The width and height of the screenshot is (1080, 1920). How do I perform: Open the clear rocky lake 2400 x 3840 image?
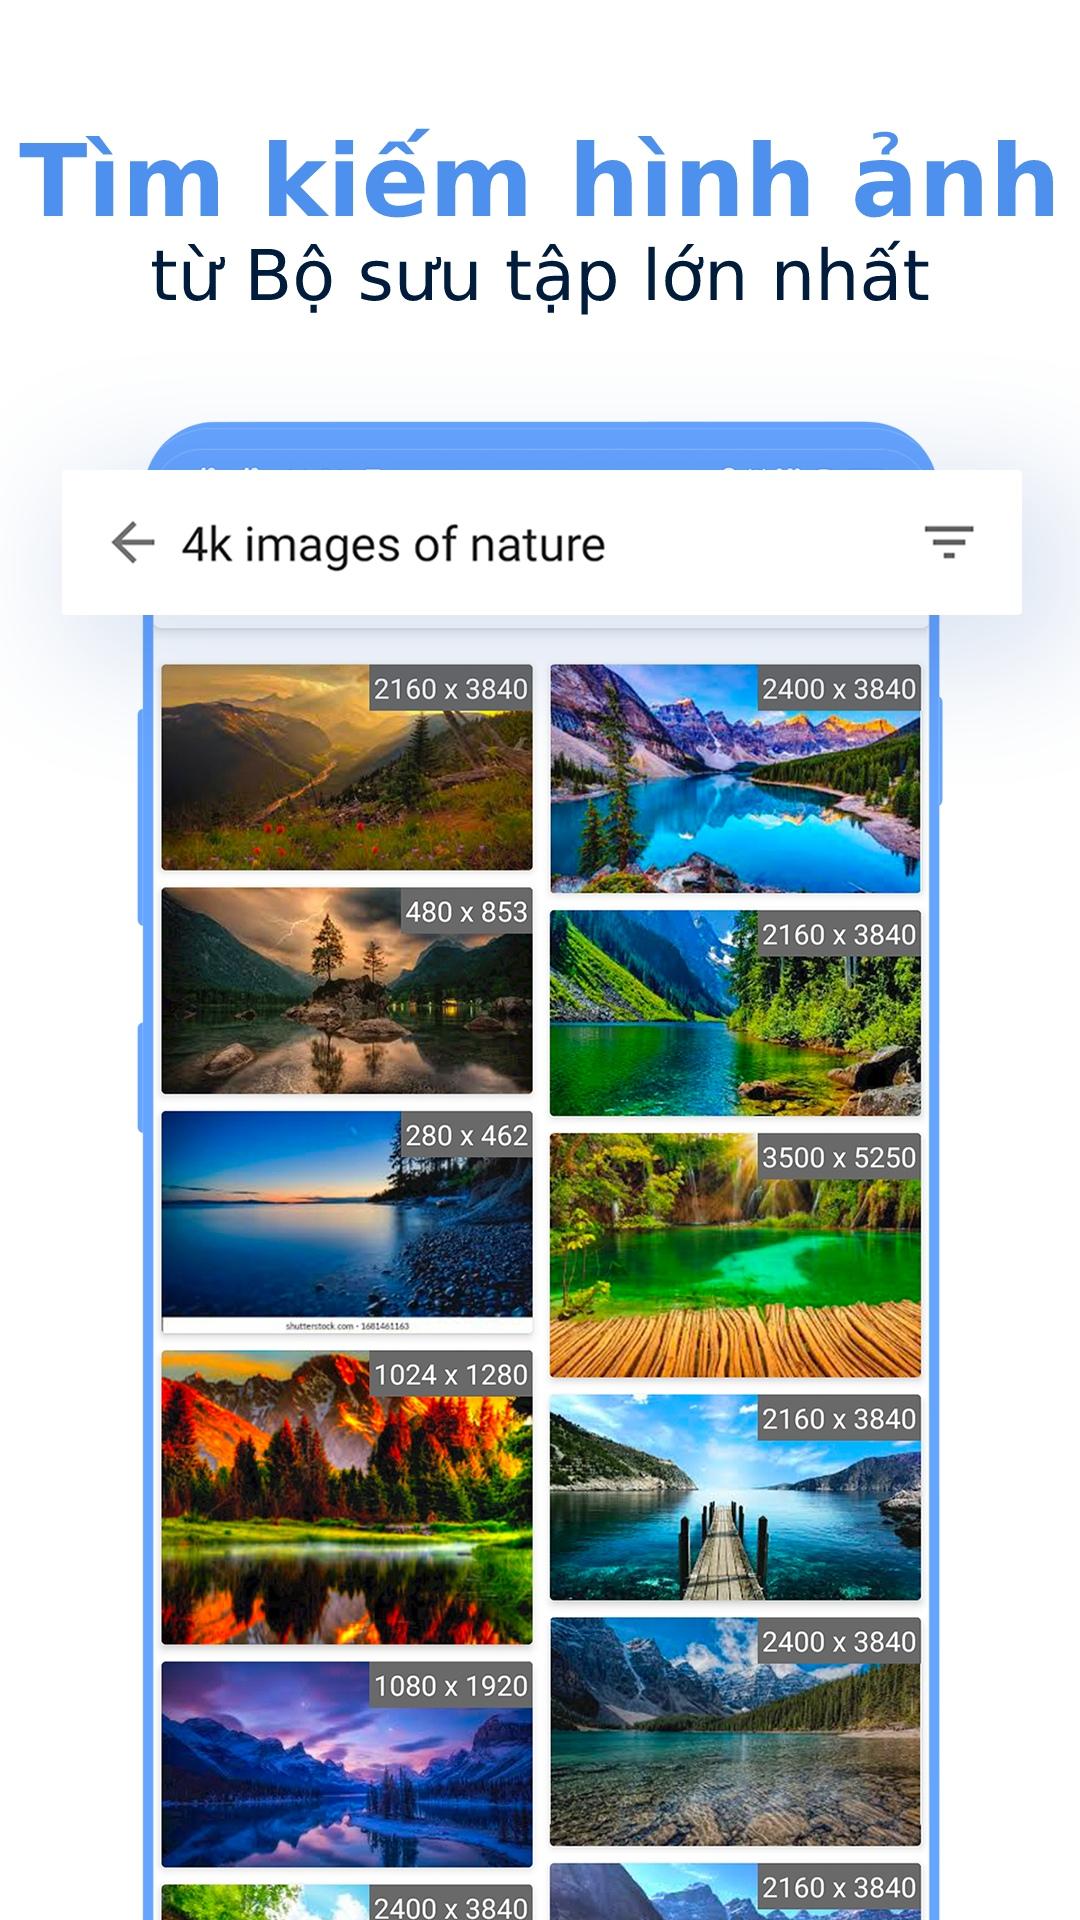click(735, 1731)
